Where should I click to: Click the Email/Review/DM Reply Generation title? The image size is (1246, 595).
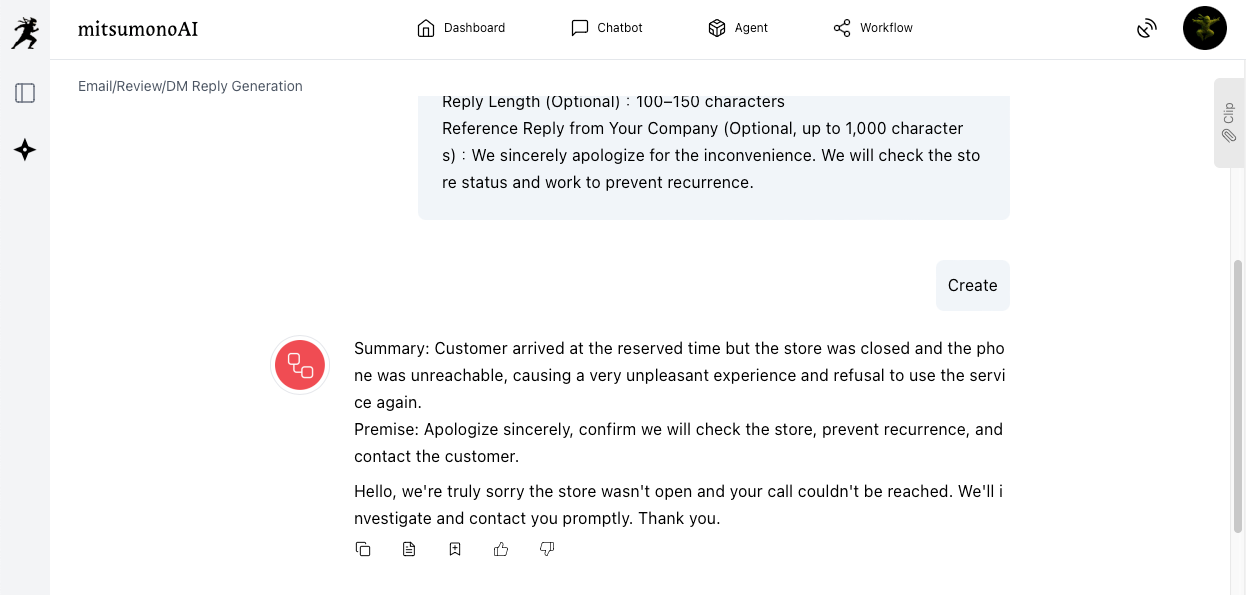click(x=190, y=86)
